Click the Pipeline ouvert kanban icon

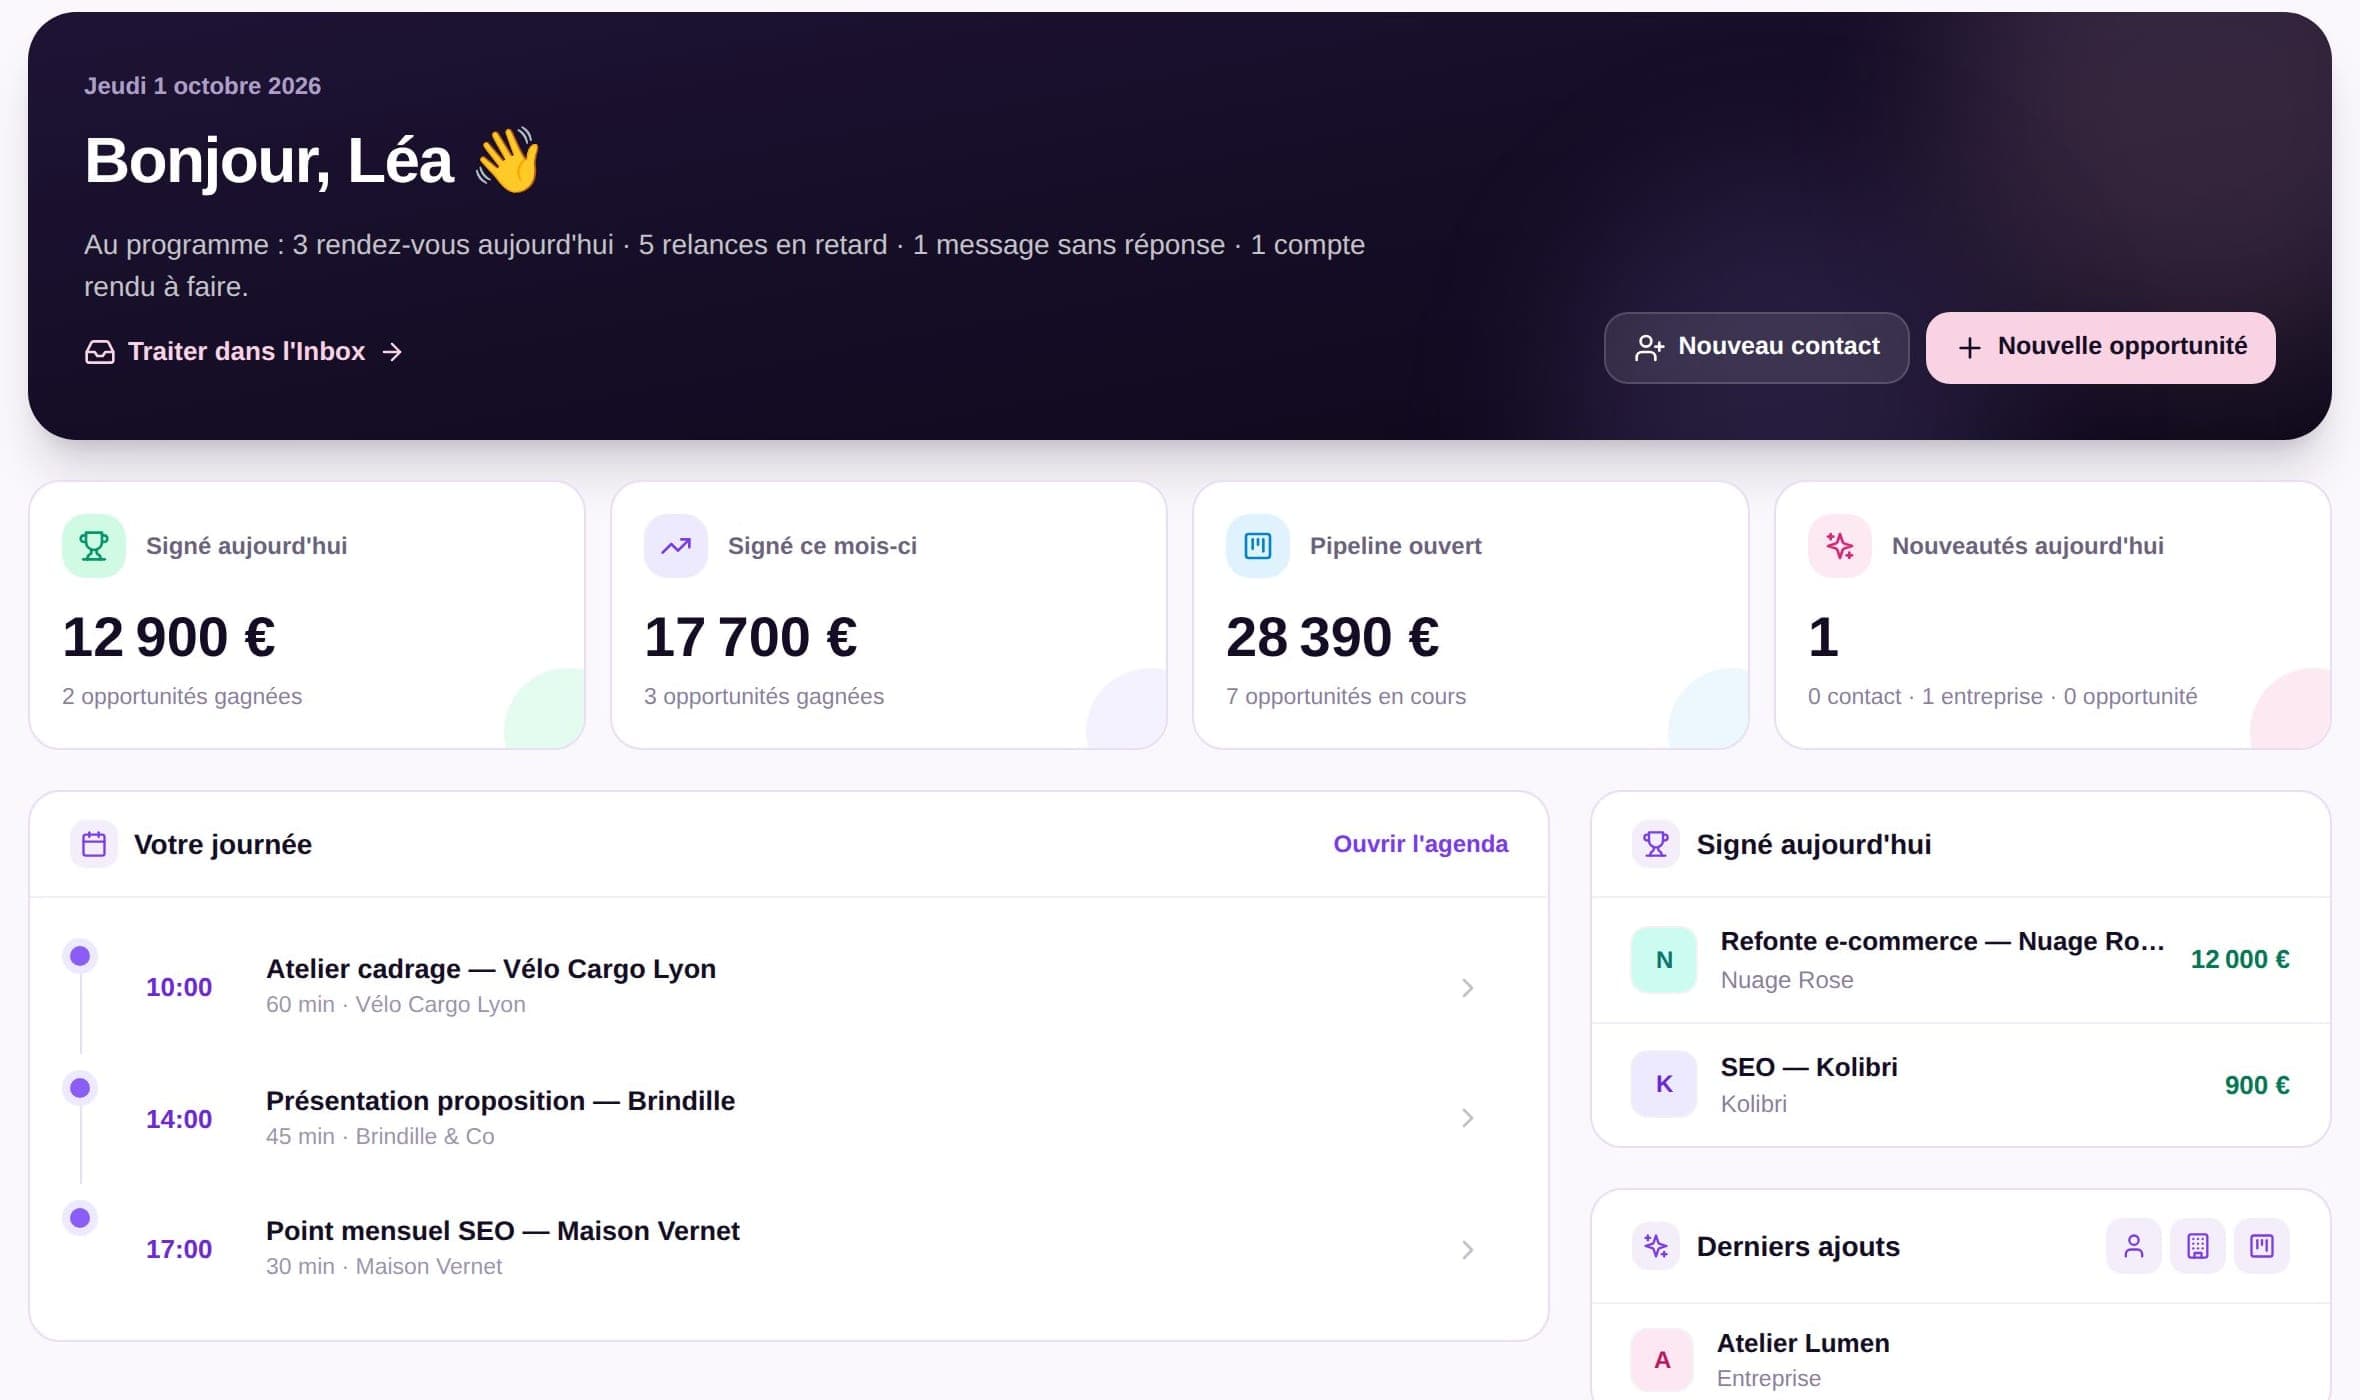pyautogui.click(x=1258, y=546)
